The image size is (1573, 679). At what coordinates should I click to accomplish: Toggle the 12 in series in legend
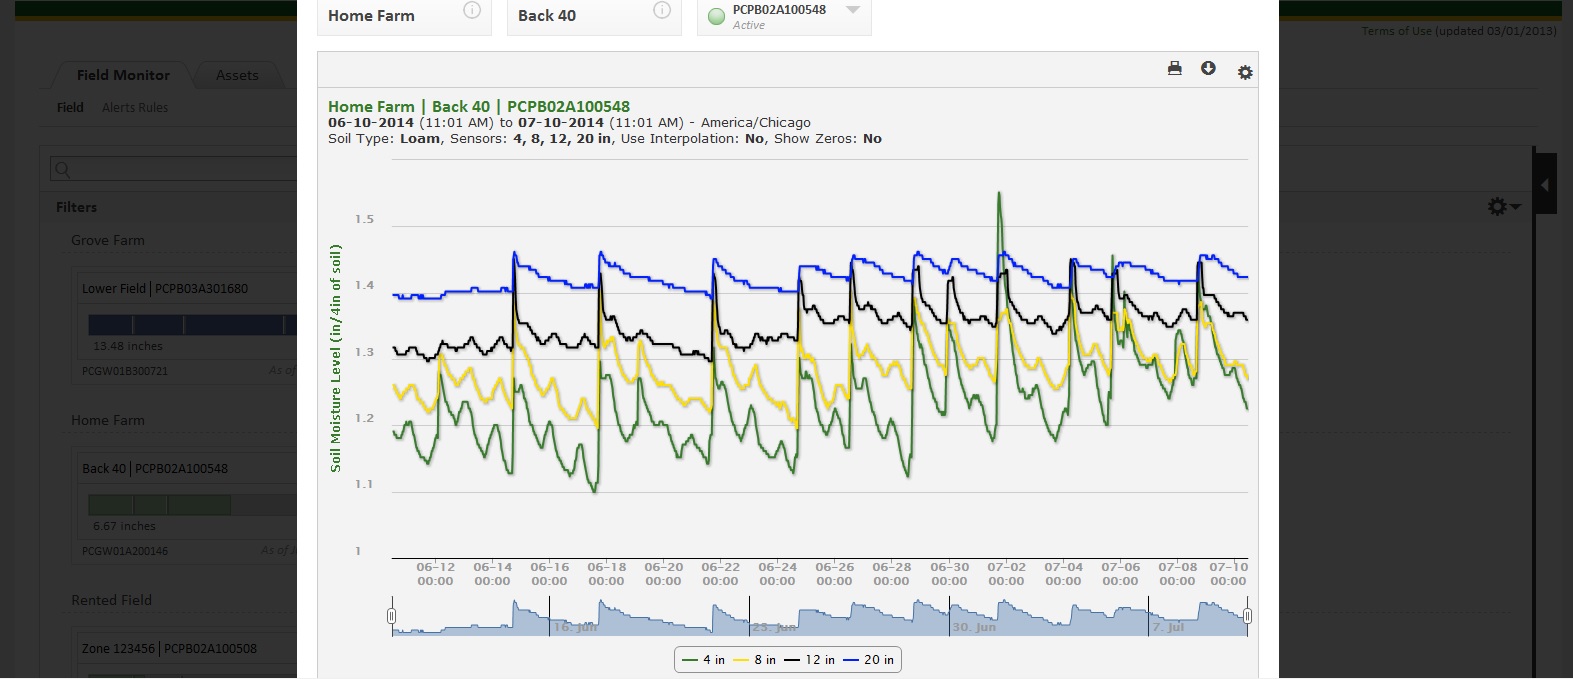810,660
